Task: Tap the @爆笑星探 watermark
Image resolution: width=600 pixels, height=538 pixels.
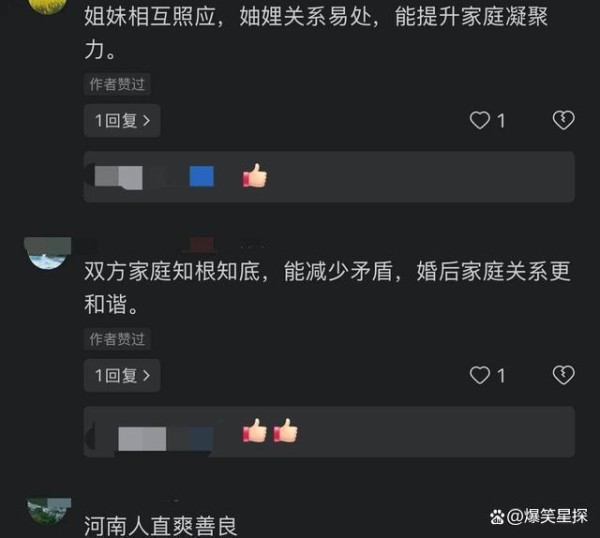Action: coord(539,517)
